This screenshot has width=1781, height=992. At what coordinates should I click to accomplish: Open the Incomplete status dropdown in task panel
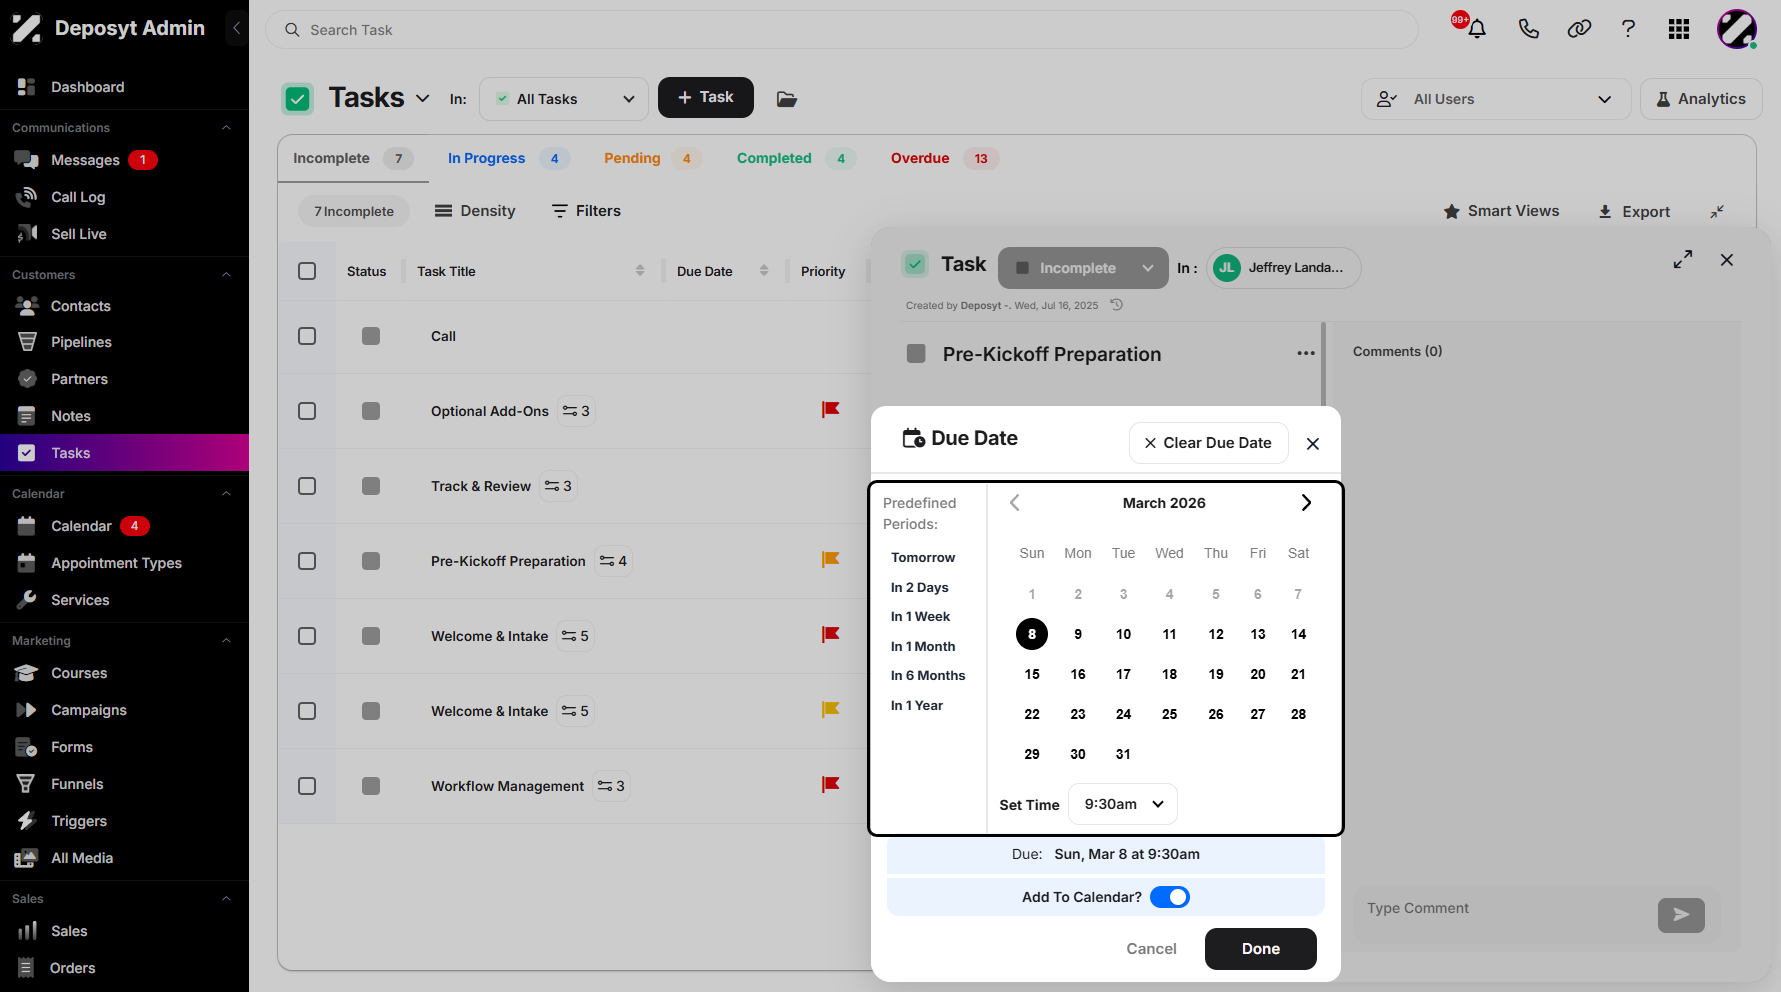pyautogui.click(x=1083, y=268)
